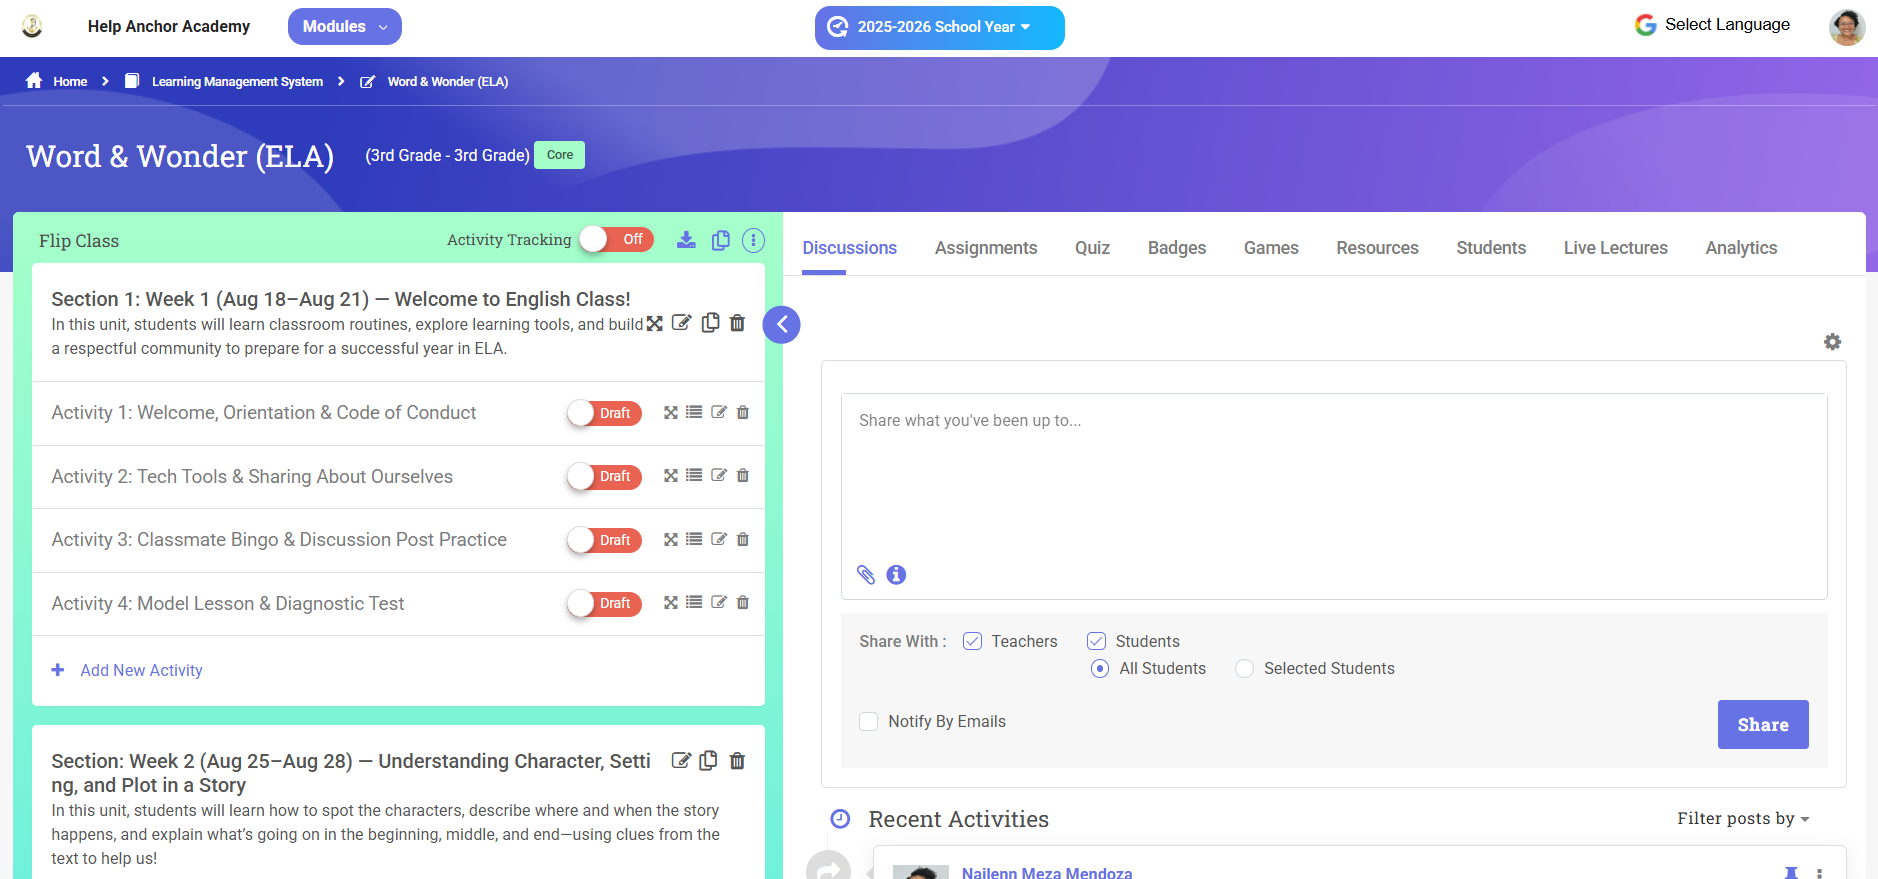The width and height of the screenshot is (1878, 879).
Task: Click the list icon for Activity 4
Action: click(x=694, y=602)
